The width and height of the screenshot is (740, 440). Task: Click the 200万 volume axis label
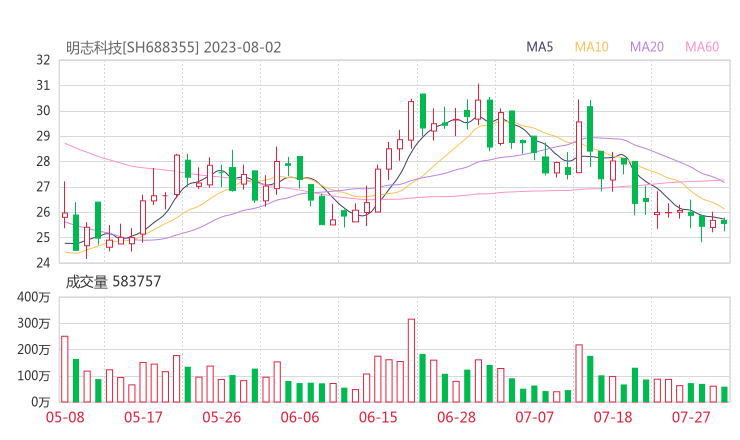click(x=34, y=350)
